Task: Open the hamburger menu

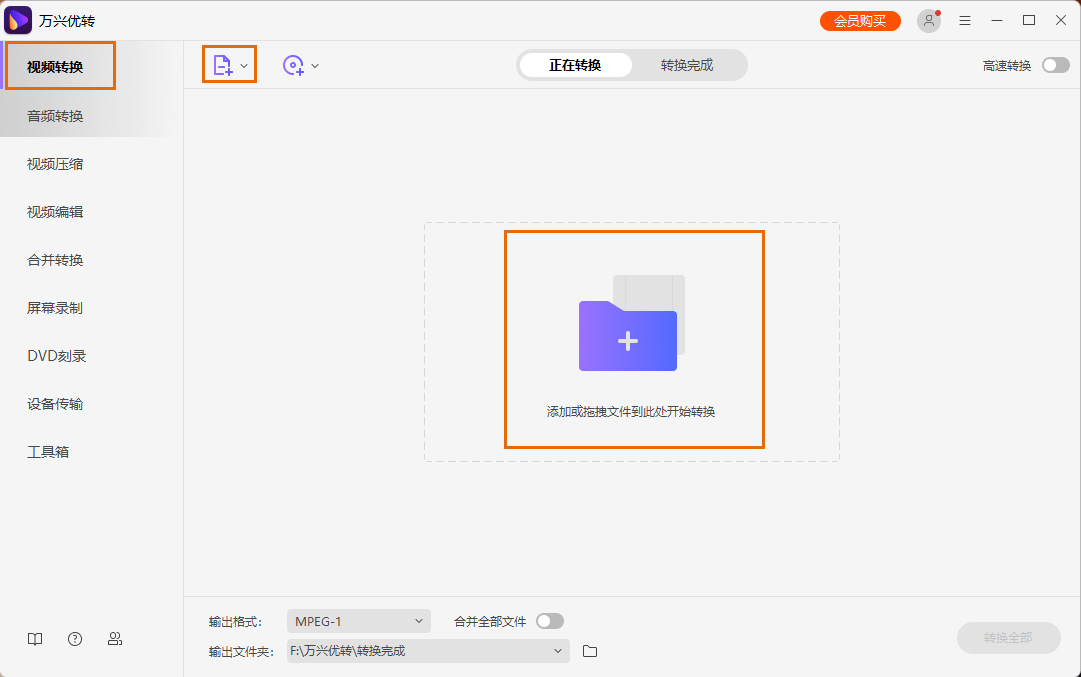Action: tap(964, 20)
